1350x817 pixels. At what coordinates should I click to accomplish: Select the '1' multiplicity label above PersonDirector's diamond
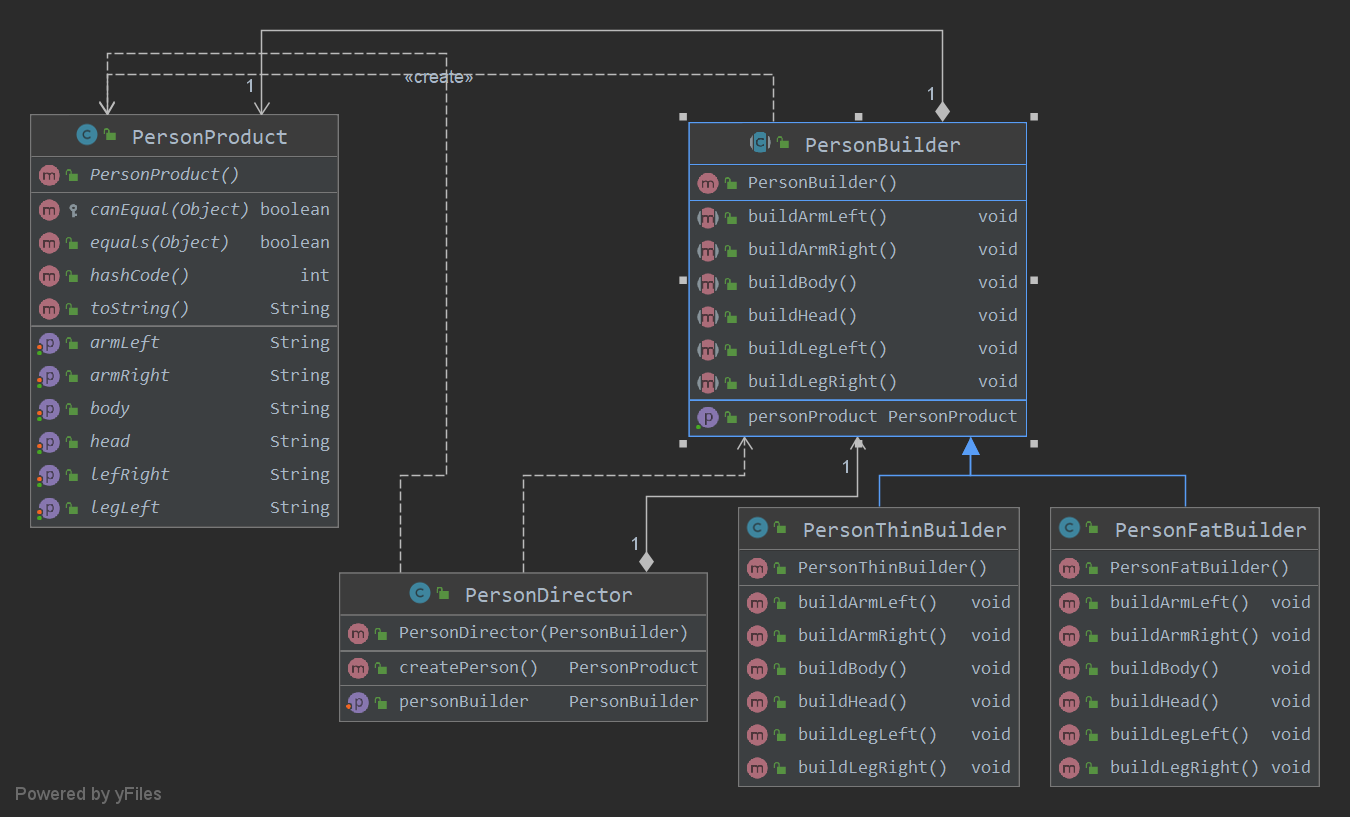click(x=634, y=544)
